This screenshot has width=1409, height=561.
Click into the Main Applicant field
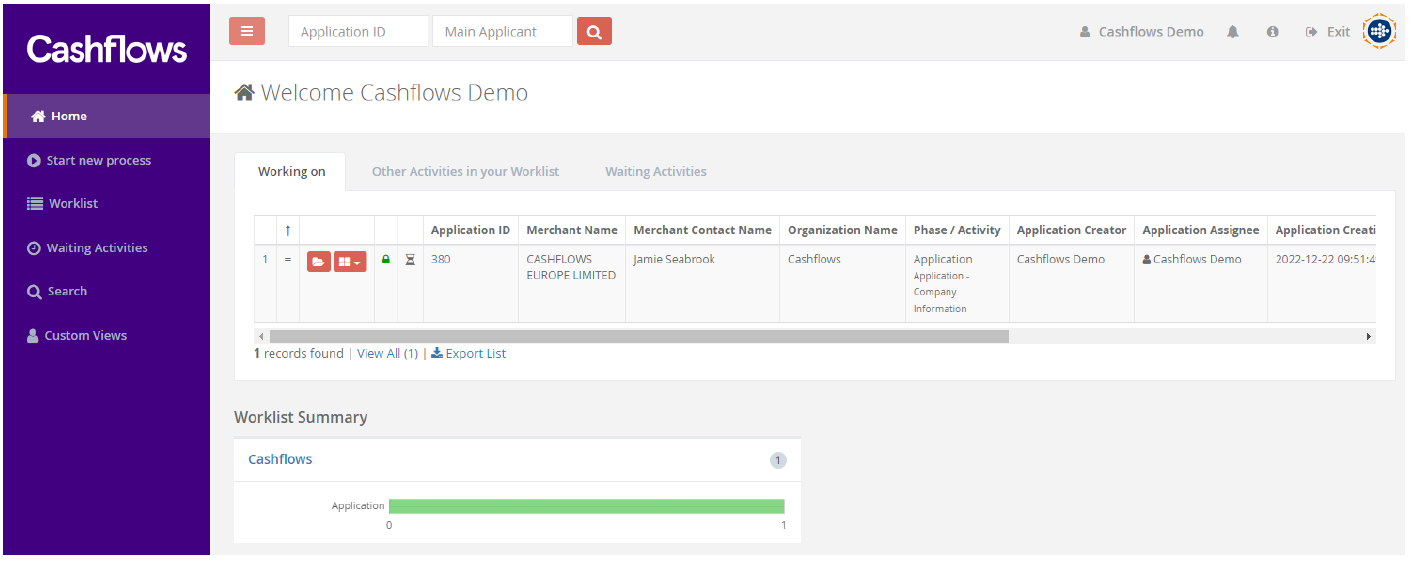[502, 31]
